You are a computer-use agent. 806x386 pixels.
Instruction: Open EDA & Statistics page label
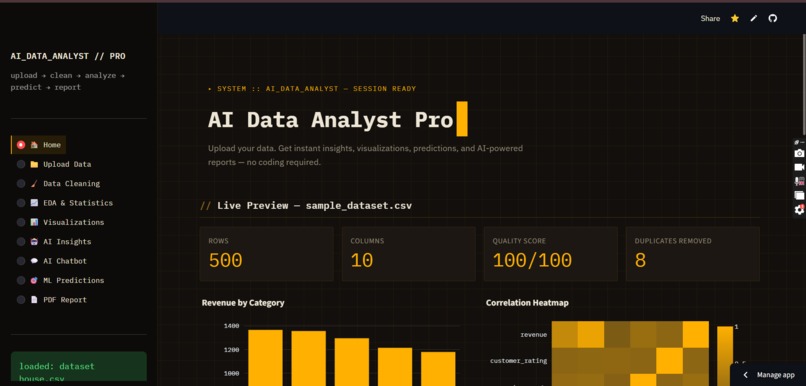click(x=78, y=203)
